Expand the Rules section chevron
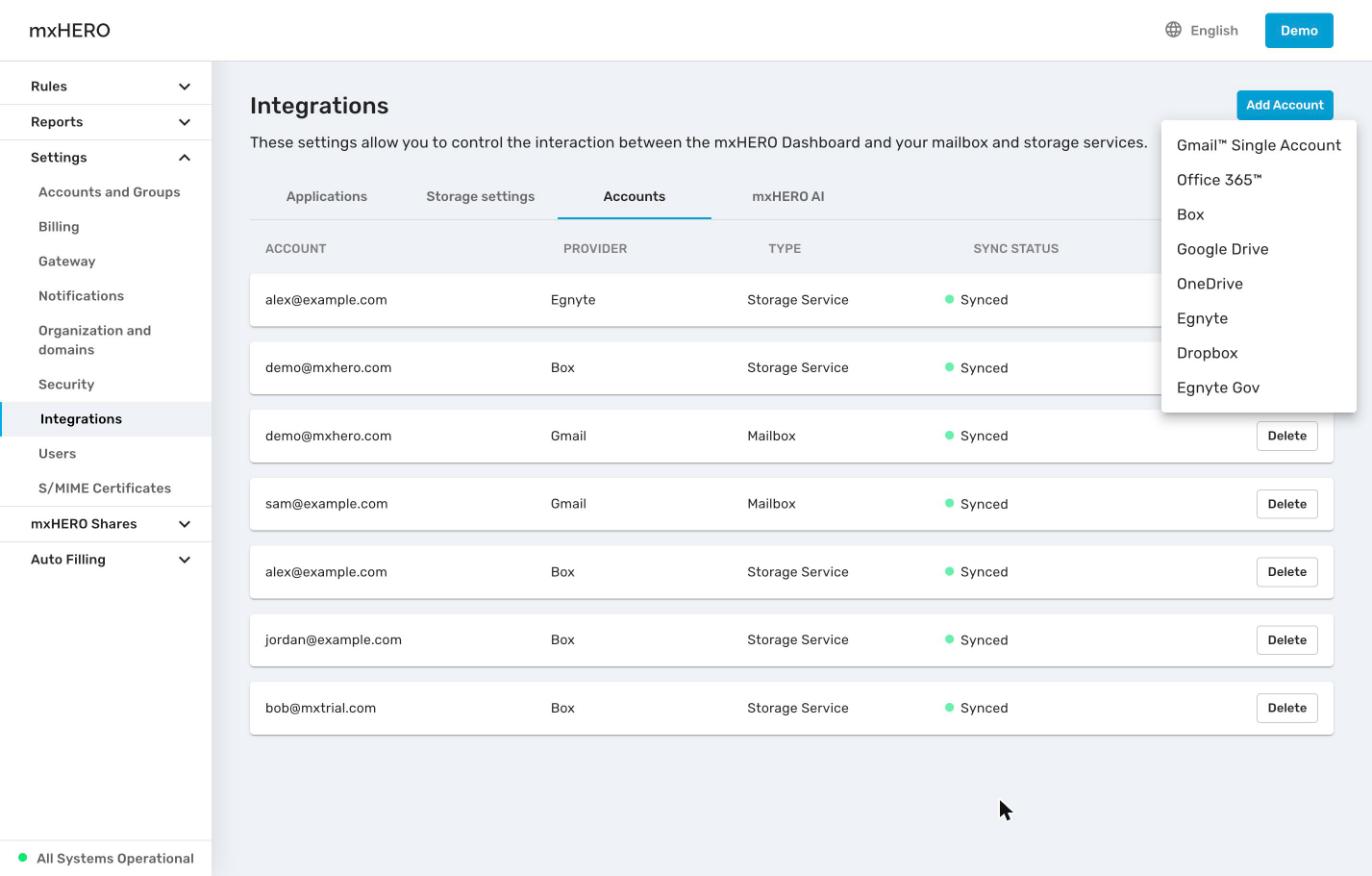Screen dimensions: 1372x876 click(184, 87)
